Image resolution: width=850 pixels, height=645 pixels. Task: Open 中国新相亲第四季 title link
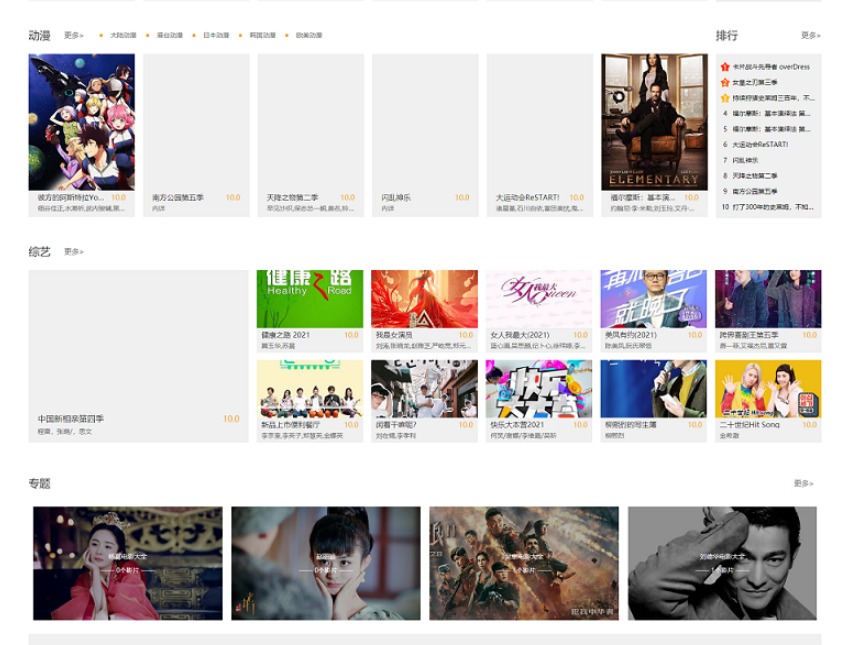71,419
